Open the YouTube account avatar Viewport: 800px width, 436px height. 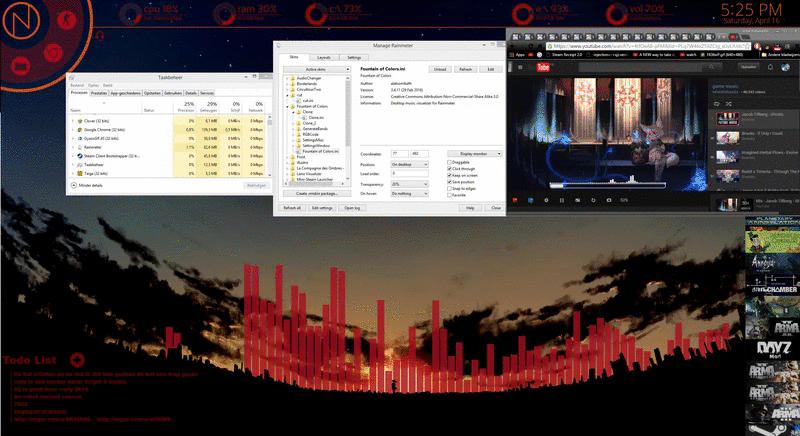(786, 67)
